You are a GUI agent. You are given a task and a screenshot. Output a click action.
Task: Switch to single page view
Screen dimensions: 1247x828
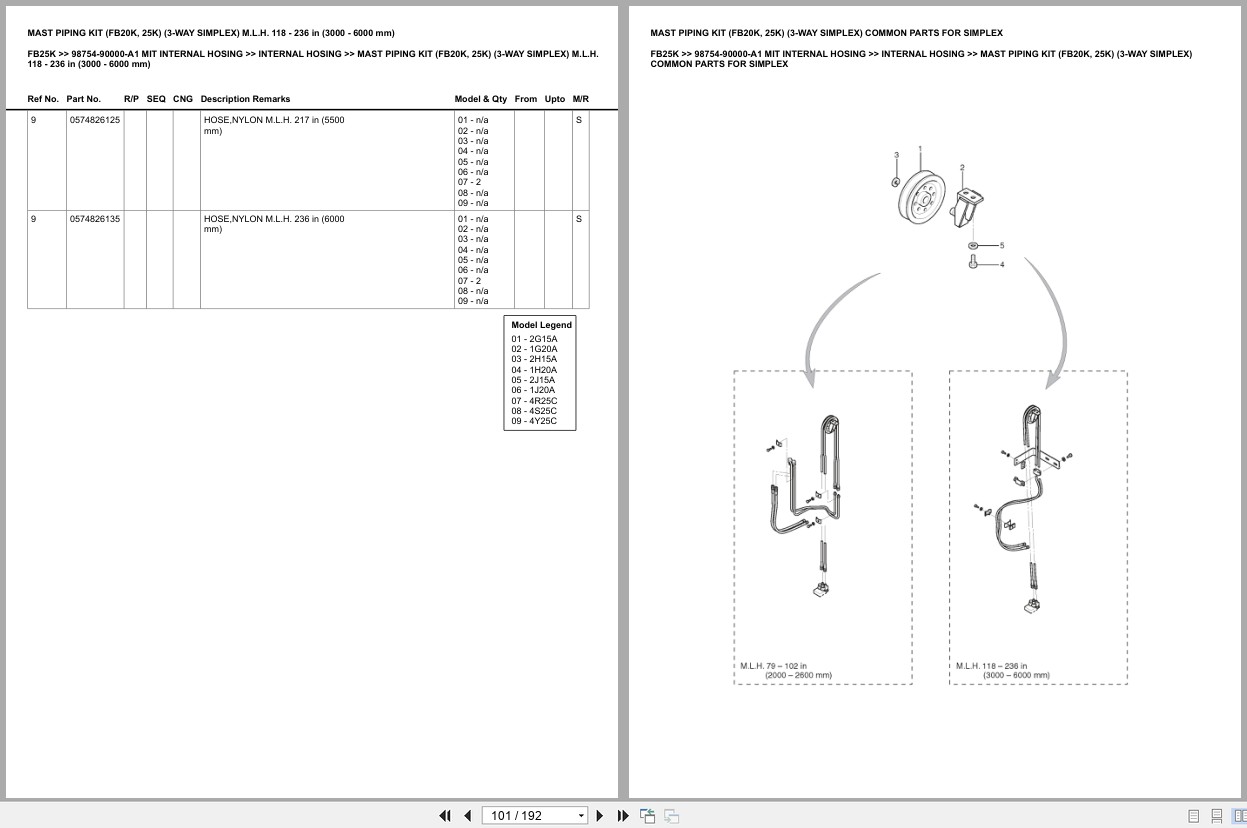[1193, 815]
